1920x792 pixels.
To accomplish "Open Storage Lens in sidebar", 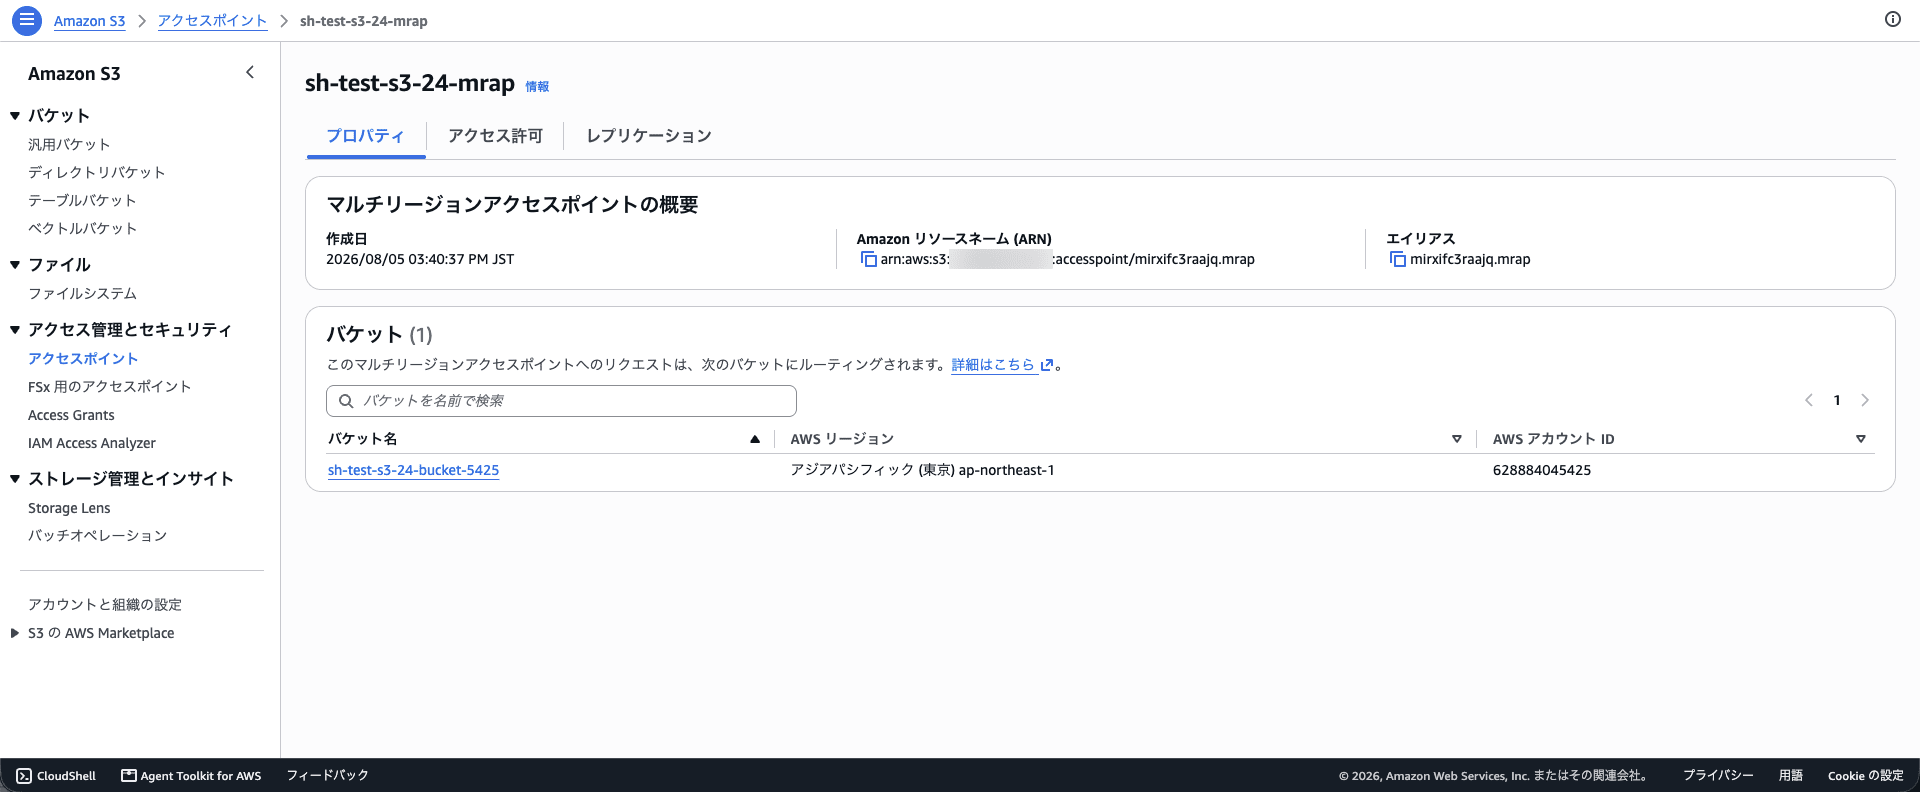I will click(x=69, y=508).
